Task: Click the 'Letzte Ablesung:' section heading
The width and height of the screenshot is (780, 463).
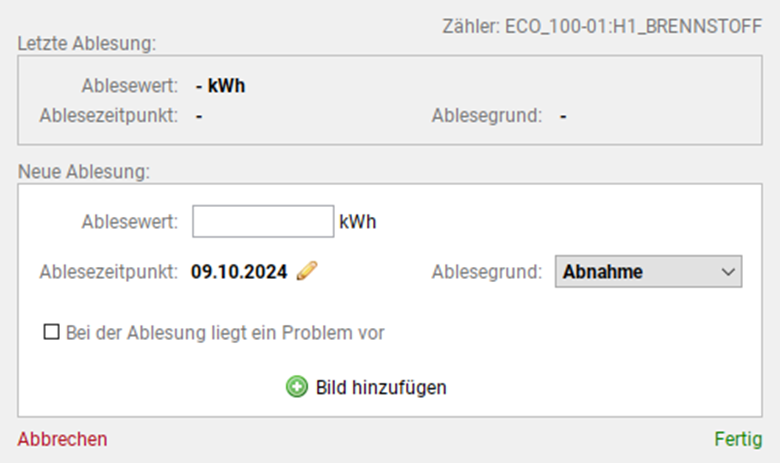Action: point(86,43)
